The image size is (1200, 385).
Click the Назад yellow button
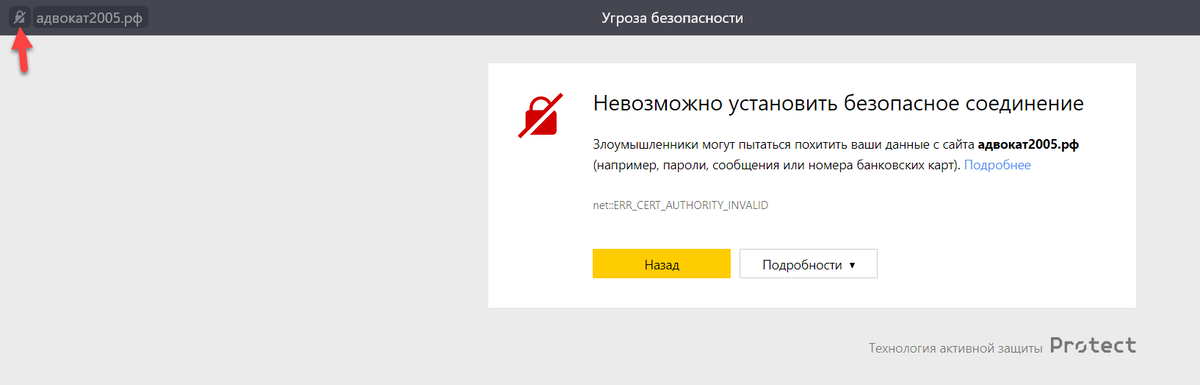click(662, 265)
